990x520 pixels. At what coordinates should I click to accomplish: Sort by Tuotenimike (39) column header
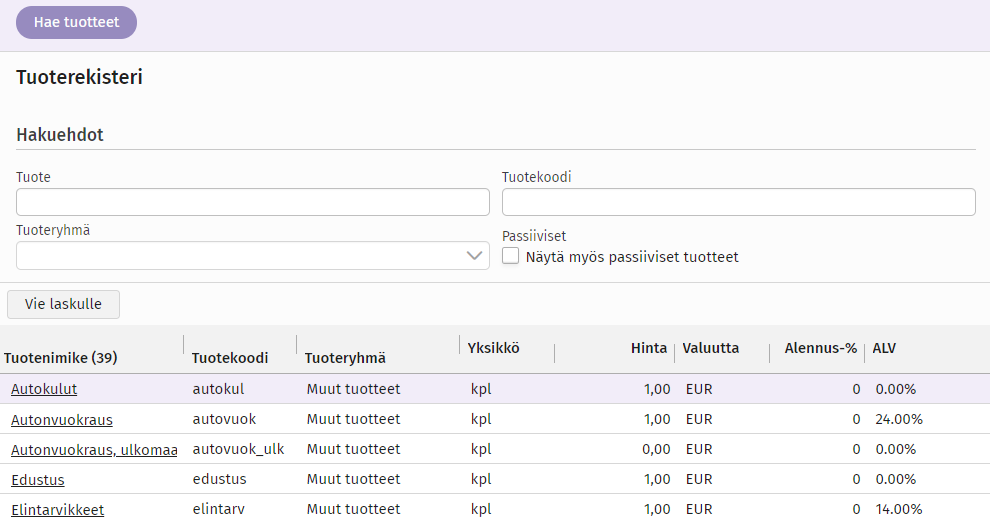(61, 358)
